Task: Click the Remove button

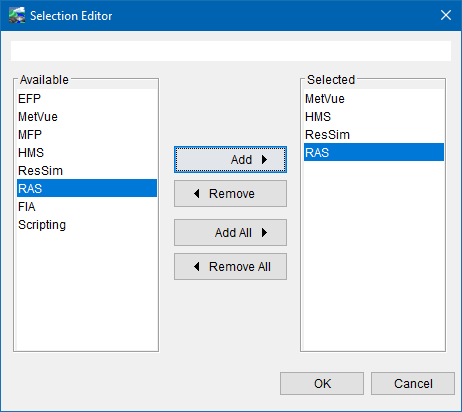Action: (230, 194)
